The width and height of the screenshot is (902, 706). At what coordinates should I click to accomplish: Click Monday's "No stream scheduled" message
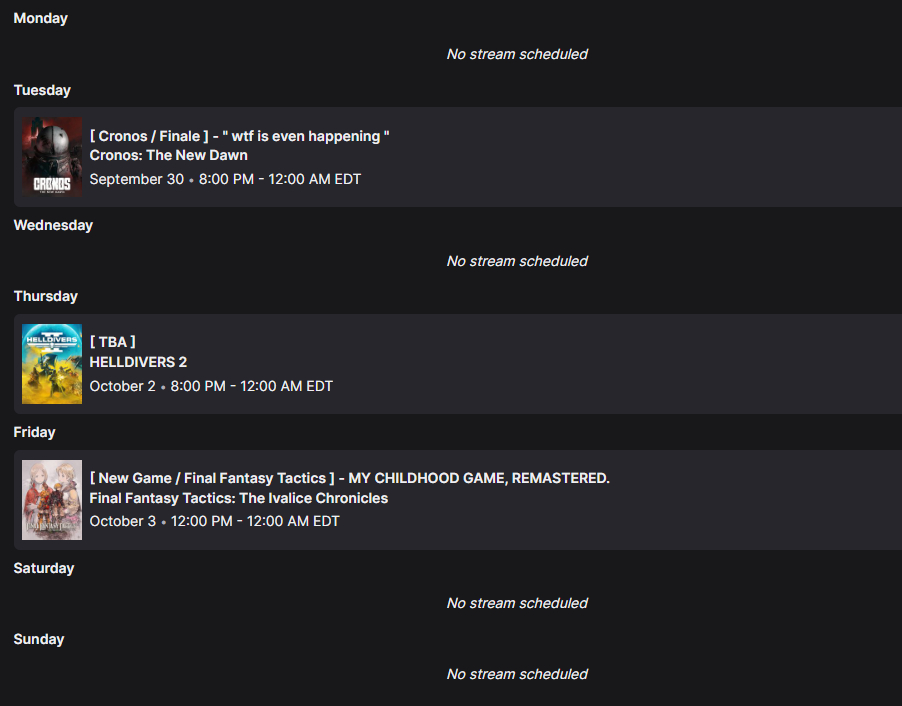pos(517,54)
